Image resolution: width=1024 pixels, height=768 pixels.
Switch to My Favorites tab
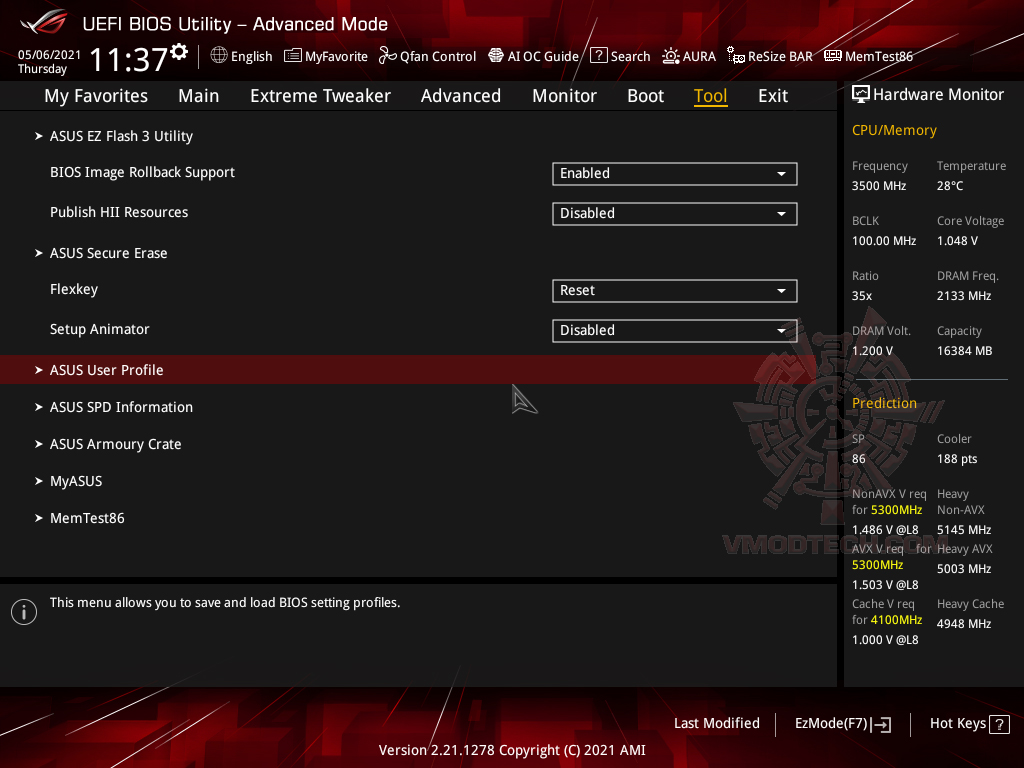coord(96,96)
